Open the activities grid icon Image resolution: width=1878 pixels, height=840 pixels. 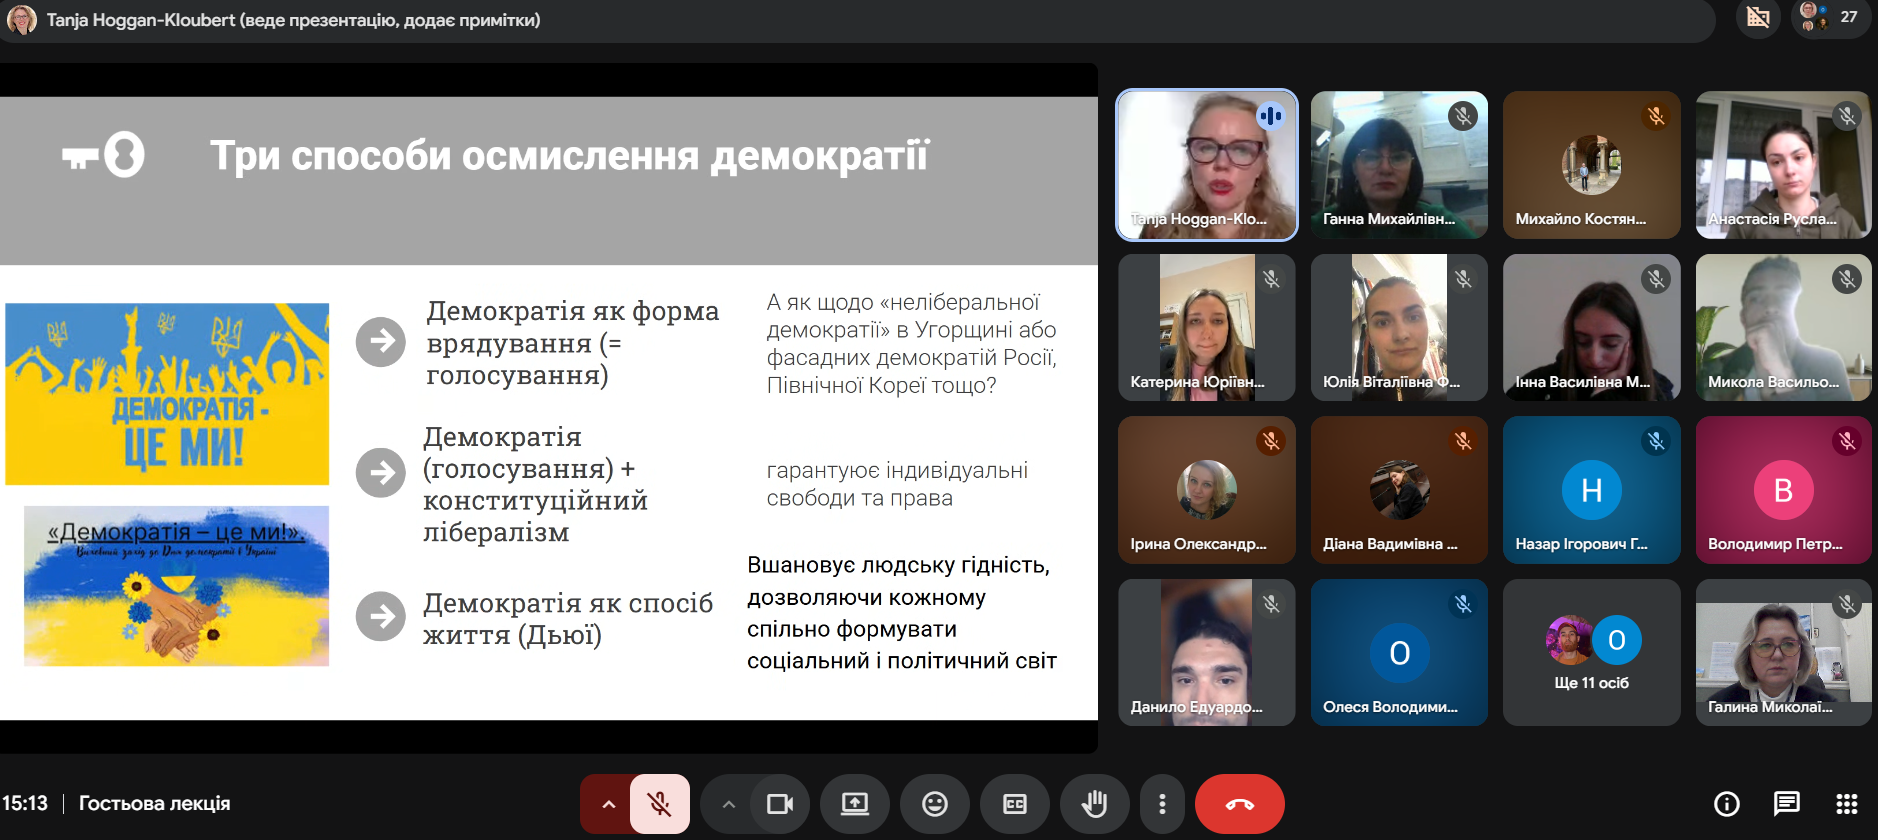click(x=1847, y=803)
